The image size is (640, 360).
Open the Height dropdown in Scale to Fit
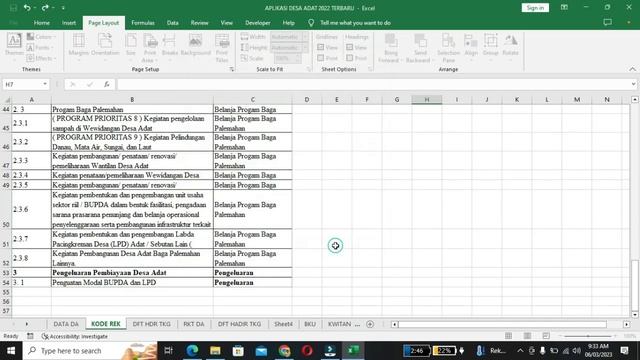point(305,47)
